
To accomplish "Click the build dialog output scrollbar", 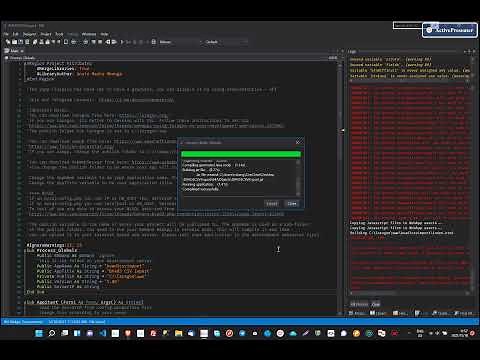I will [298, 178].
